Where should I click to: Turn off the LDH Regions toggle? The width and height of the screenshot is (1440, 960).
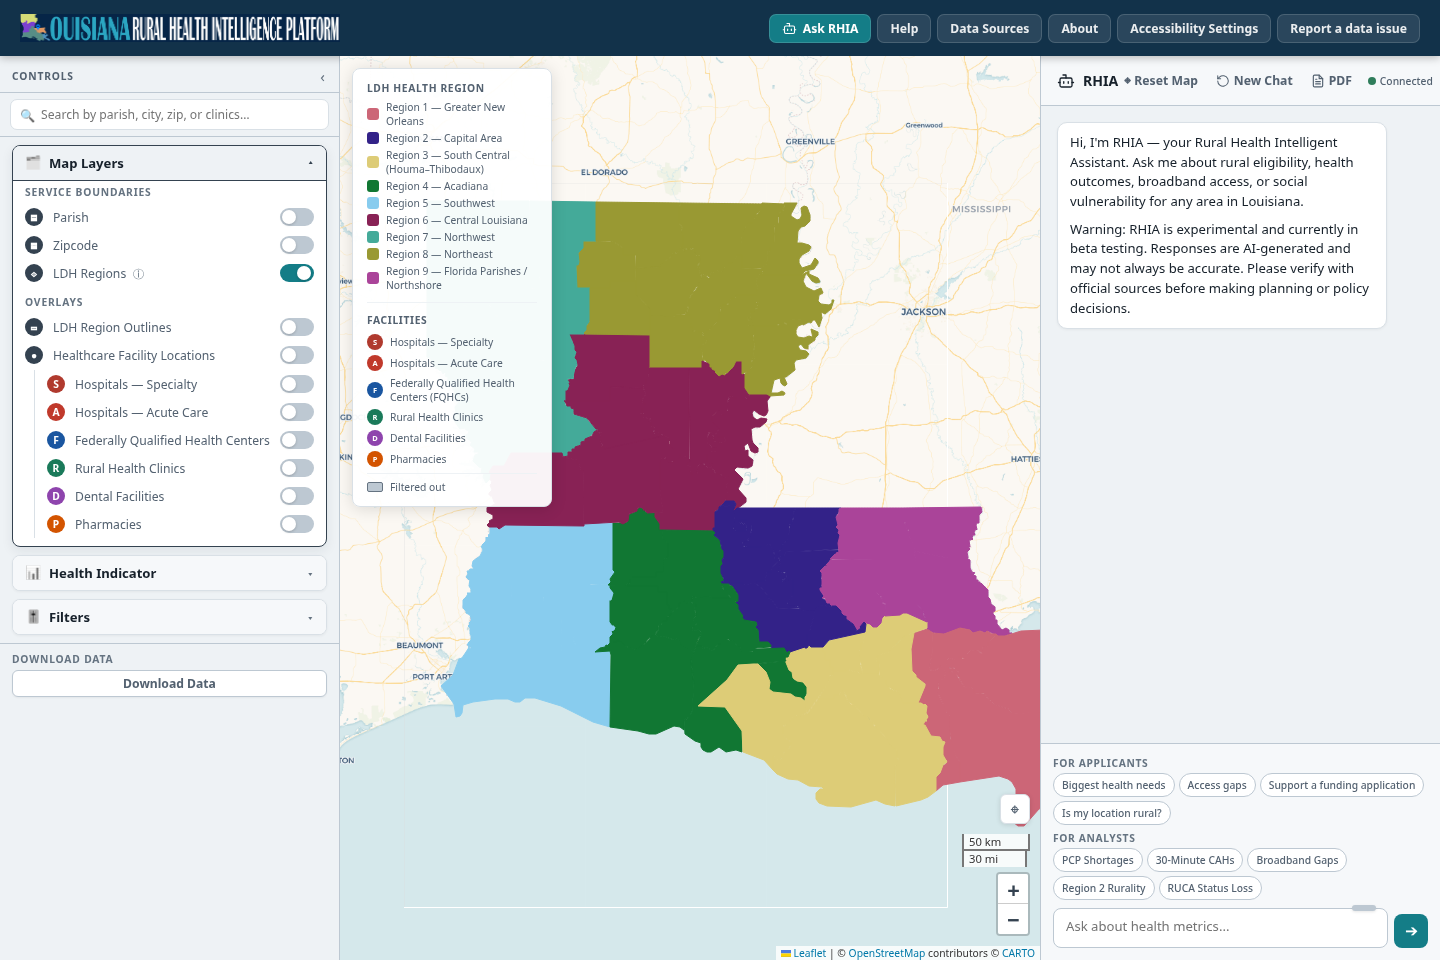297,273
